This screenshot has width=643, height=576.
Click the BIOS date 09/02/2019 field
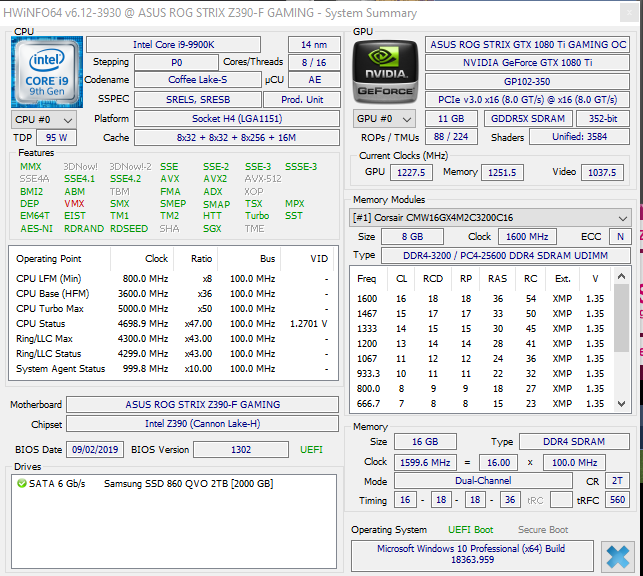95,450
